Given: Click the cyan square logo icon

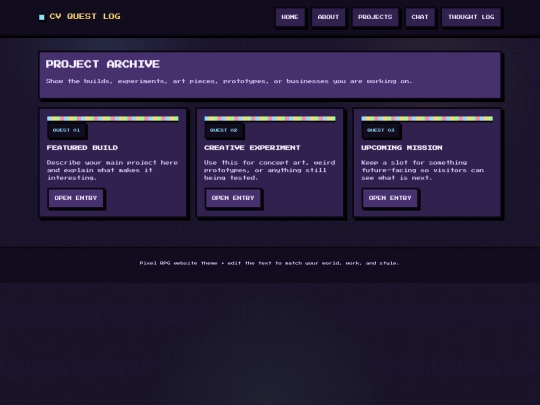Looking at the screenshot, I should click(x=42, y=17).
